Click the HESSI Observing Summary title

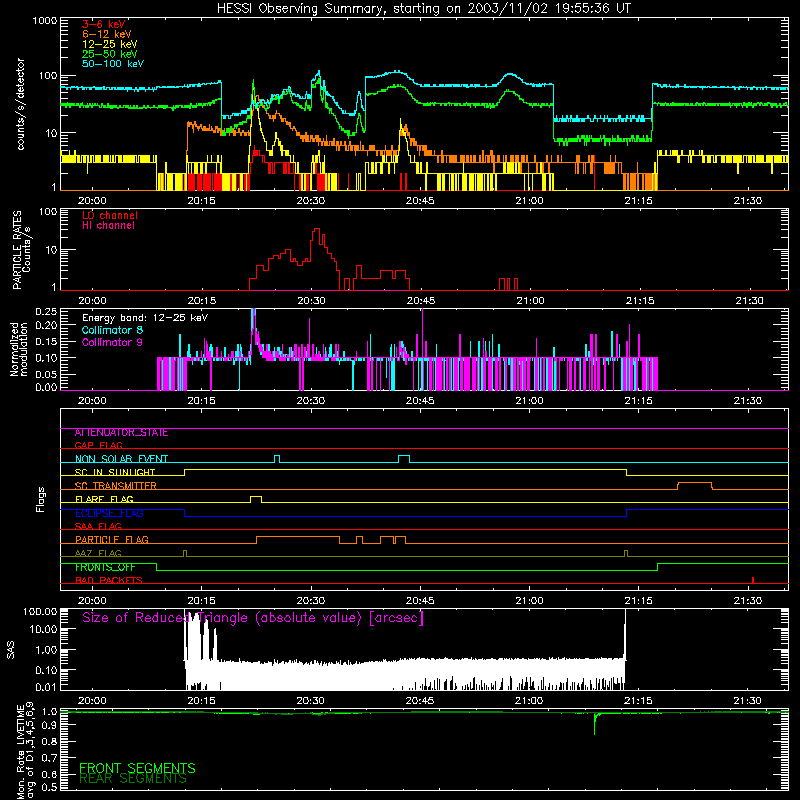[423, 9]
